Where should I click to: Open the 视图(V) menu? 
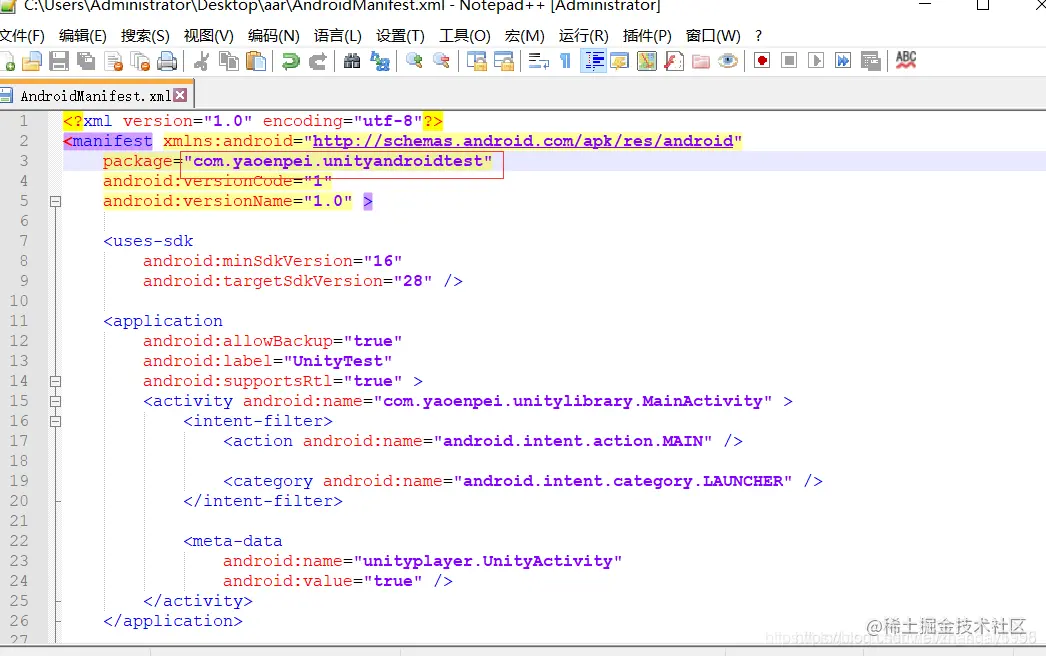tap(209, 36)
